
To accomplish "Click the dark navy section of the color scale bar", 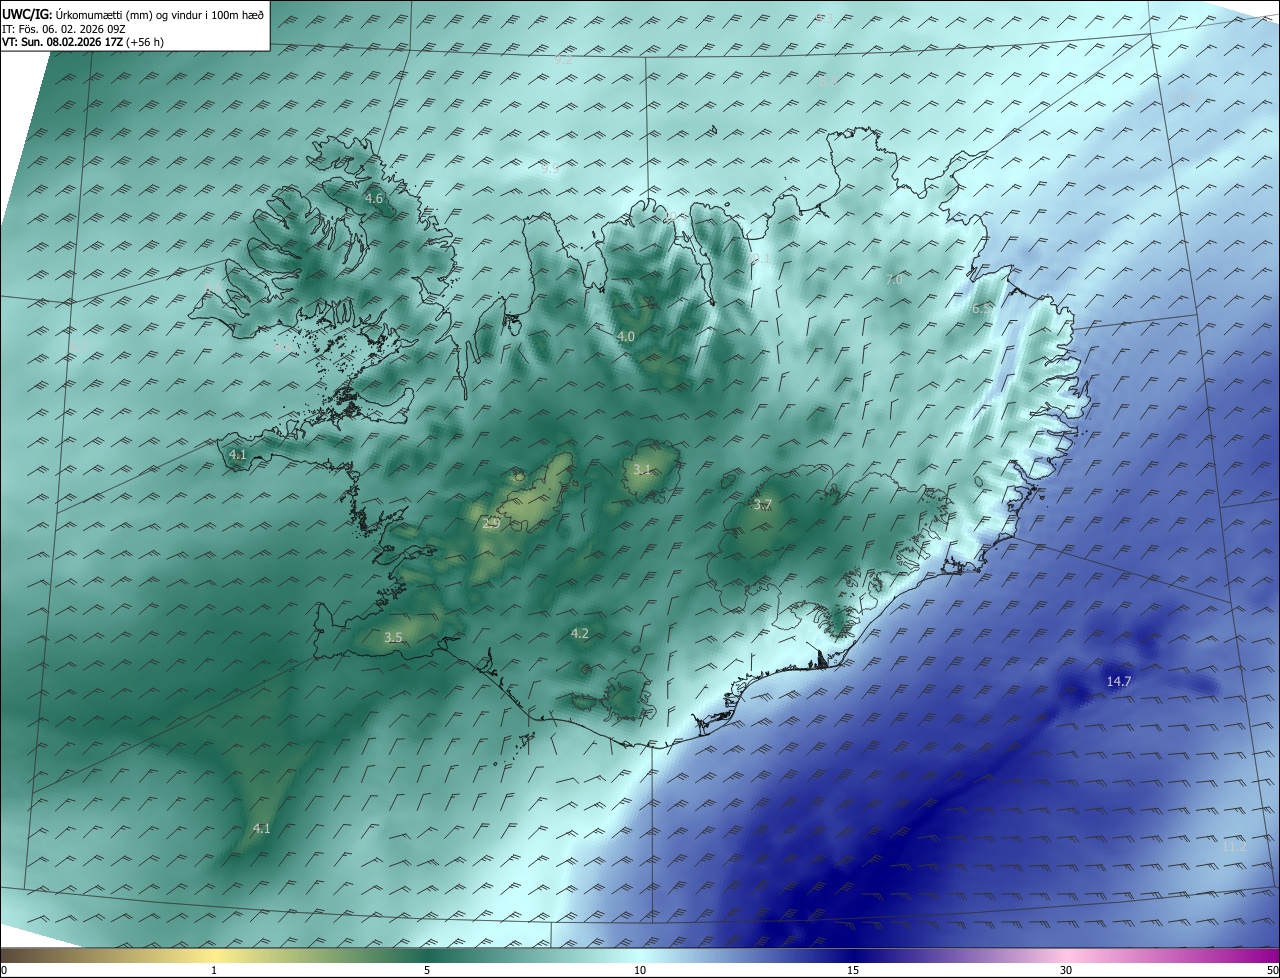I will (853, 955).
